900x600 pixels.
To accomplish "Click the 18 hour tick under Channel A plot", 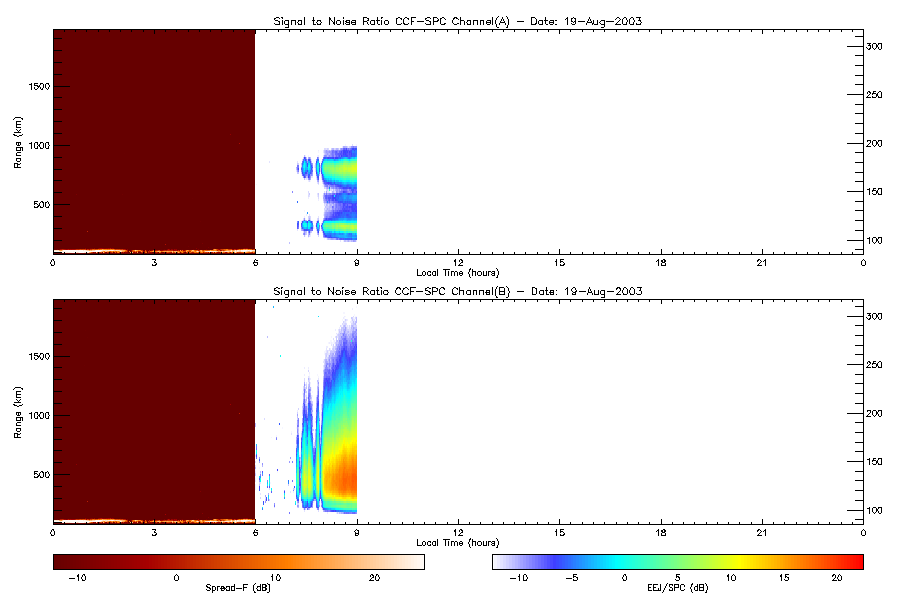I will (x=661, y=263).
